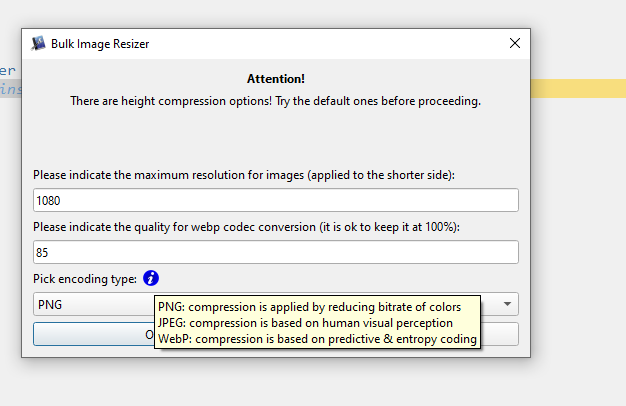
Task: Click the bold Attention! heading
Action: (275, 78)
